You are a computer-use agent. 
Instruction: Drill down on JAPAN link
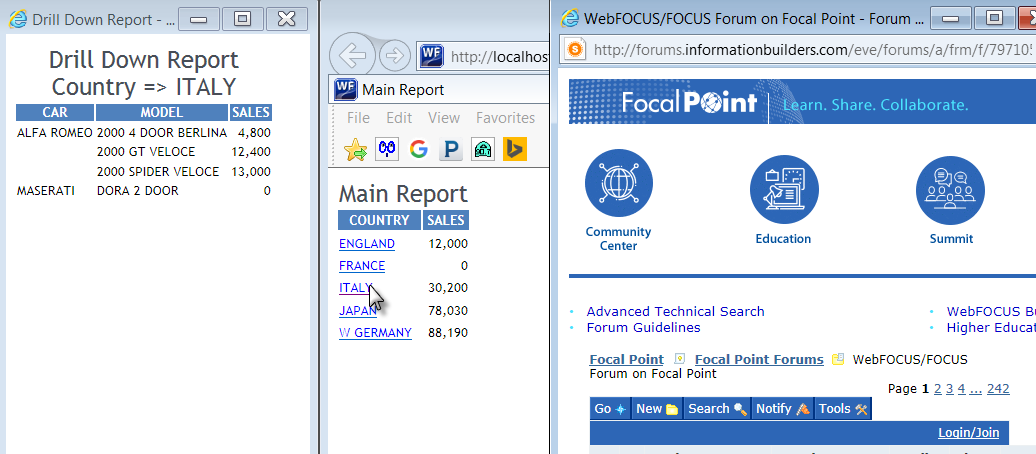pyautogui.click(x=358, y=311)
